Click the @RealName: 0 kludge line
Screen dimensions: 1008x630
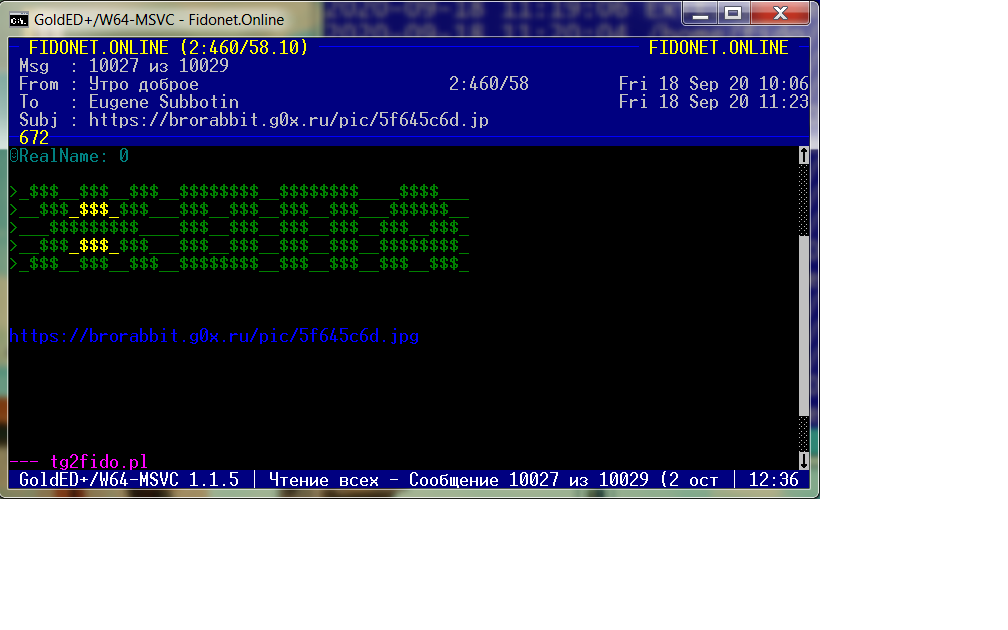(x=69, y=156)
